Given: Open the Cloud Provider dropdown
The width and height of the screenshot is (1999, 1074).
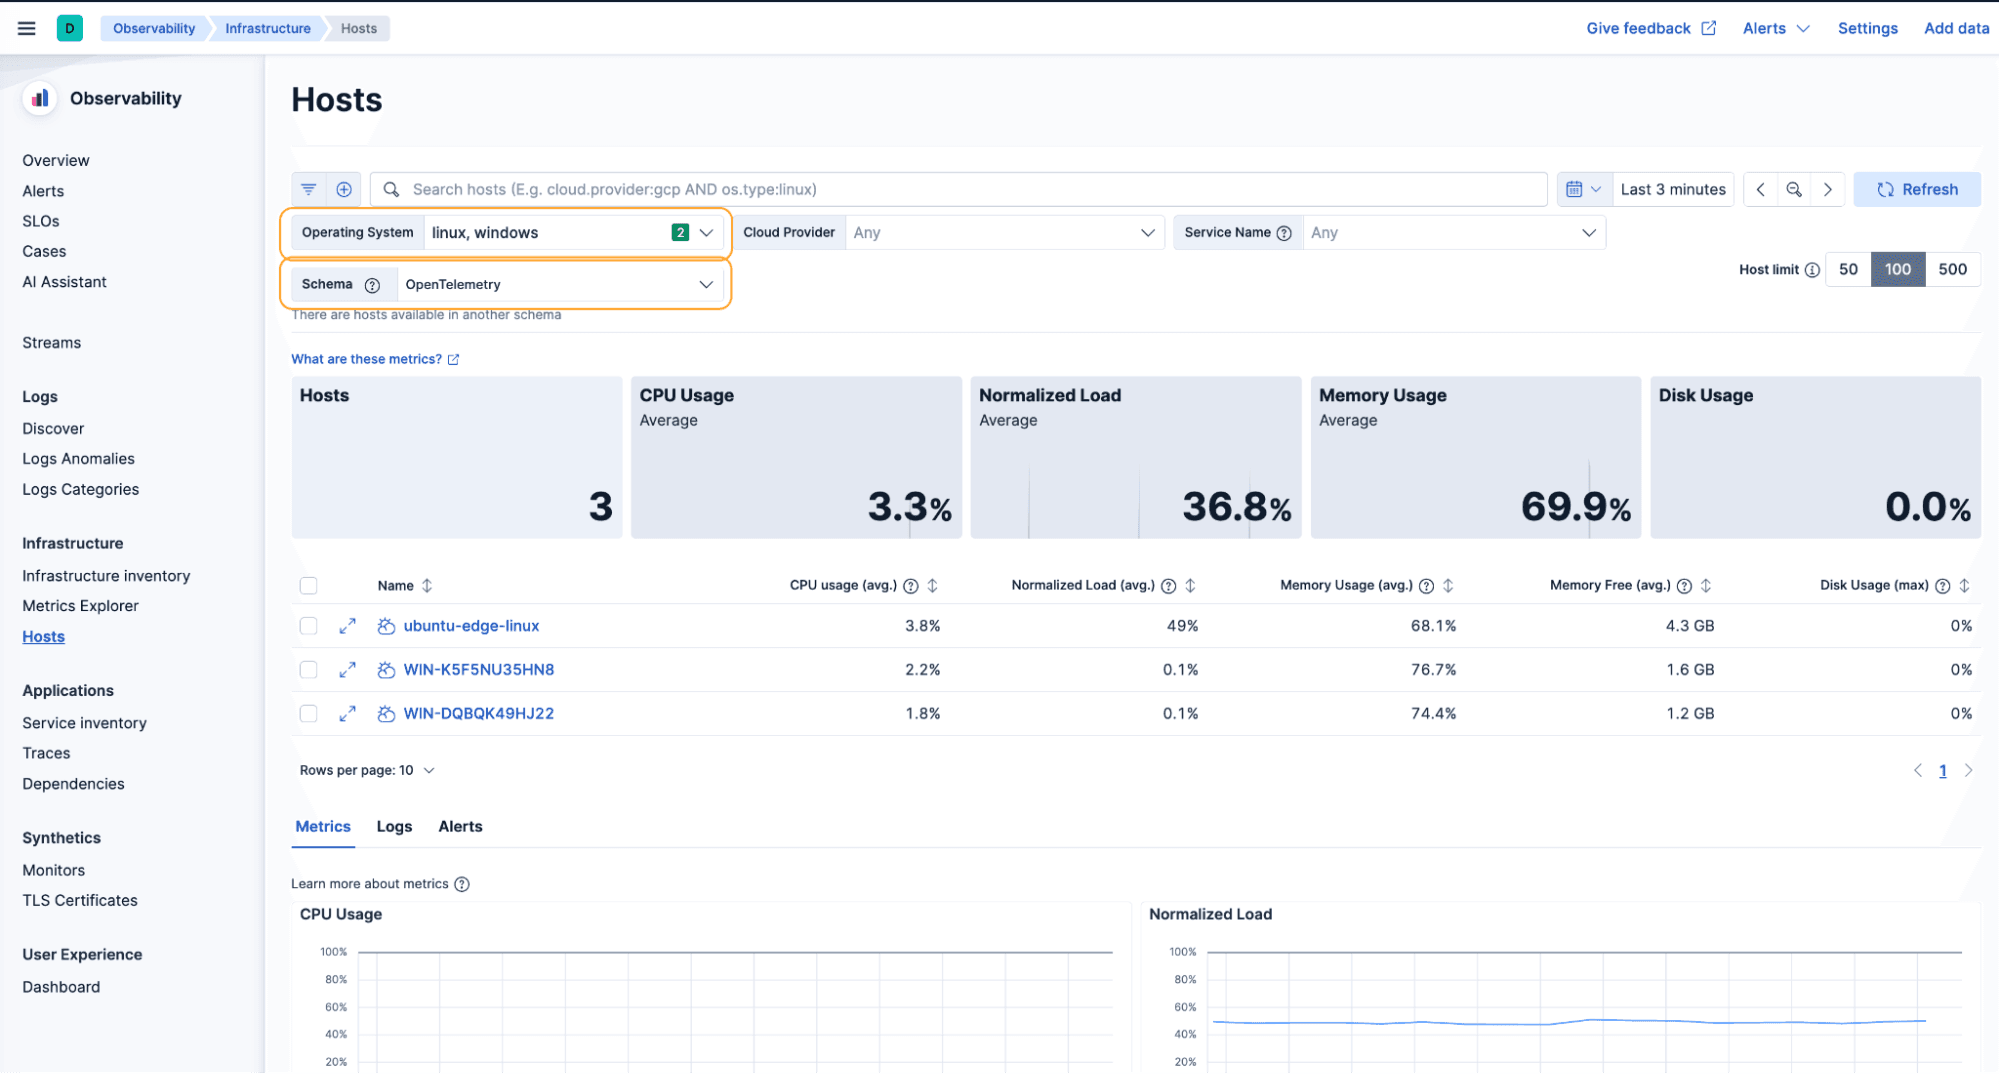Looking at the screenshot, I should pos(1004,233).
